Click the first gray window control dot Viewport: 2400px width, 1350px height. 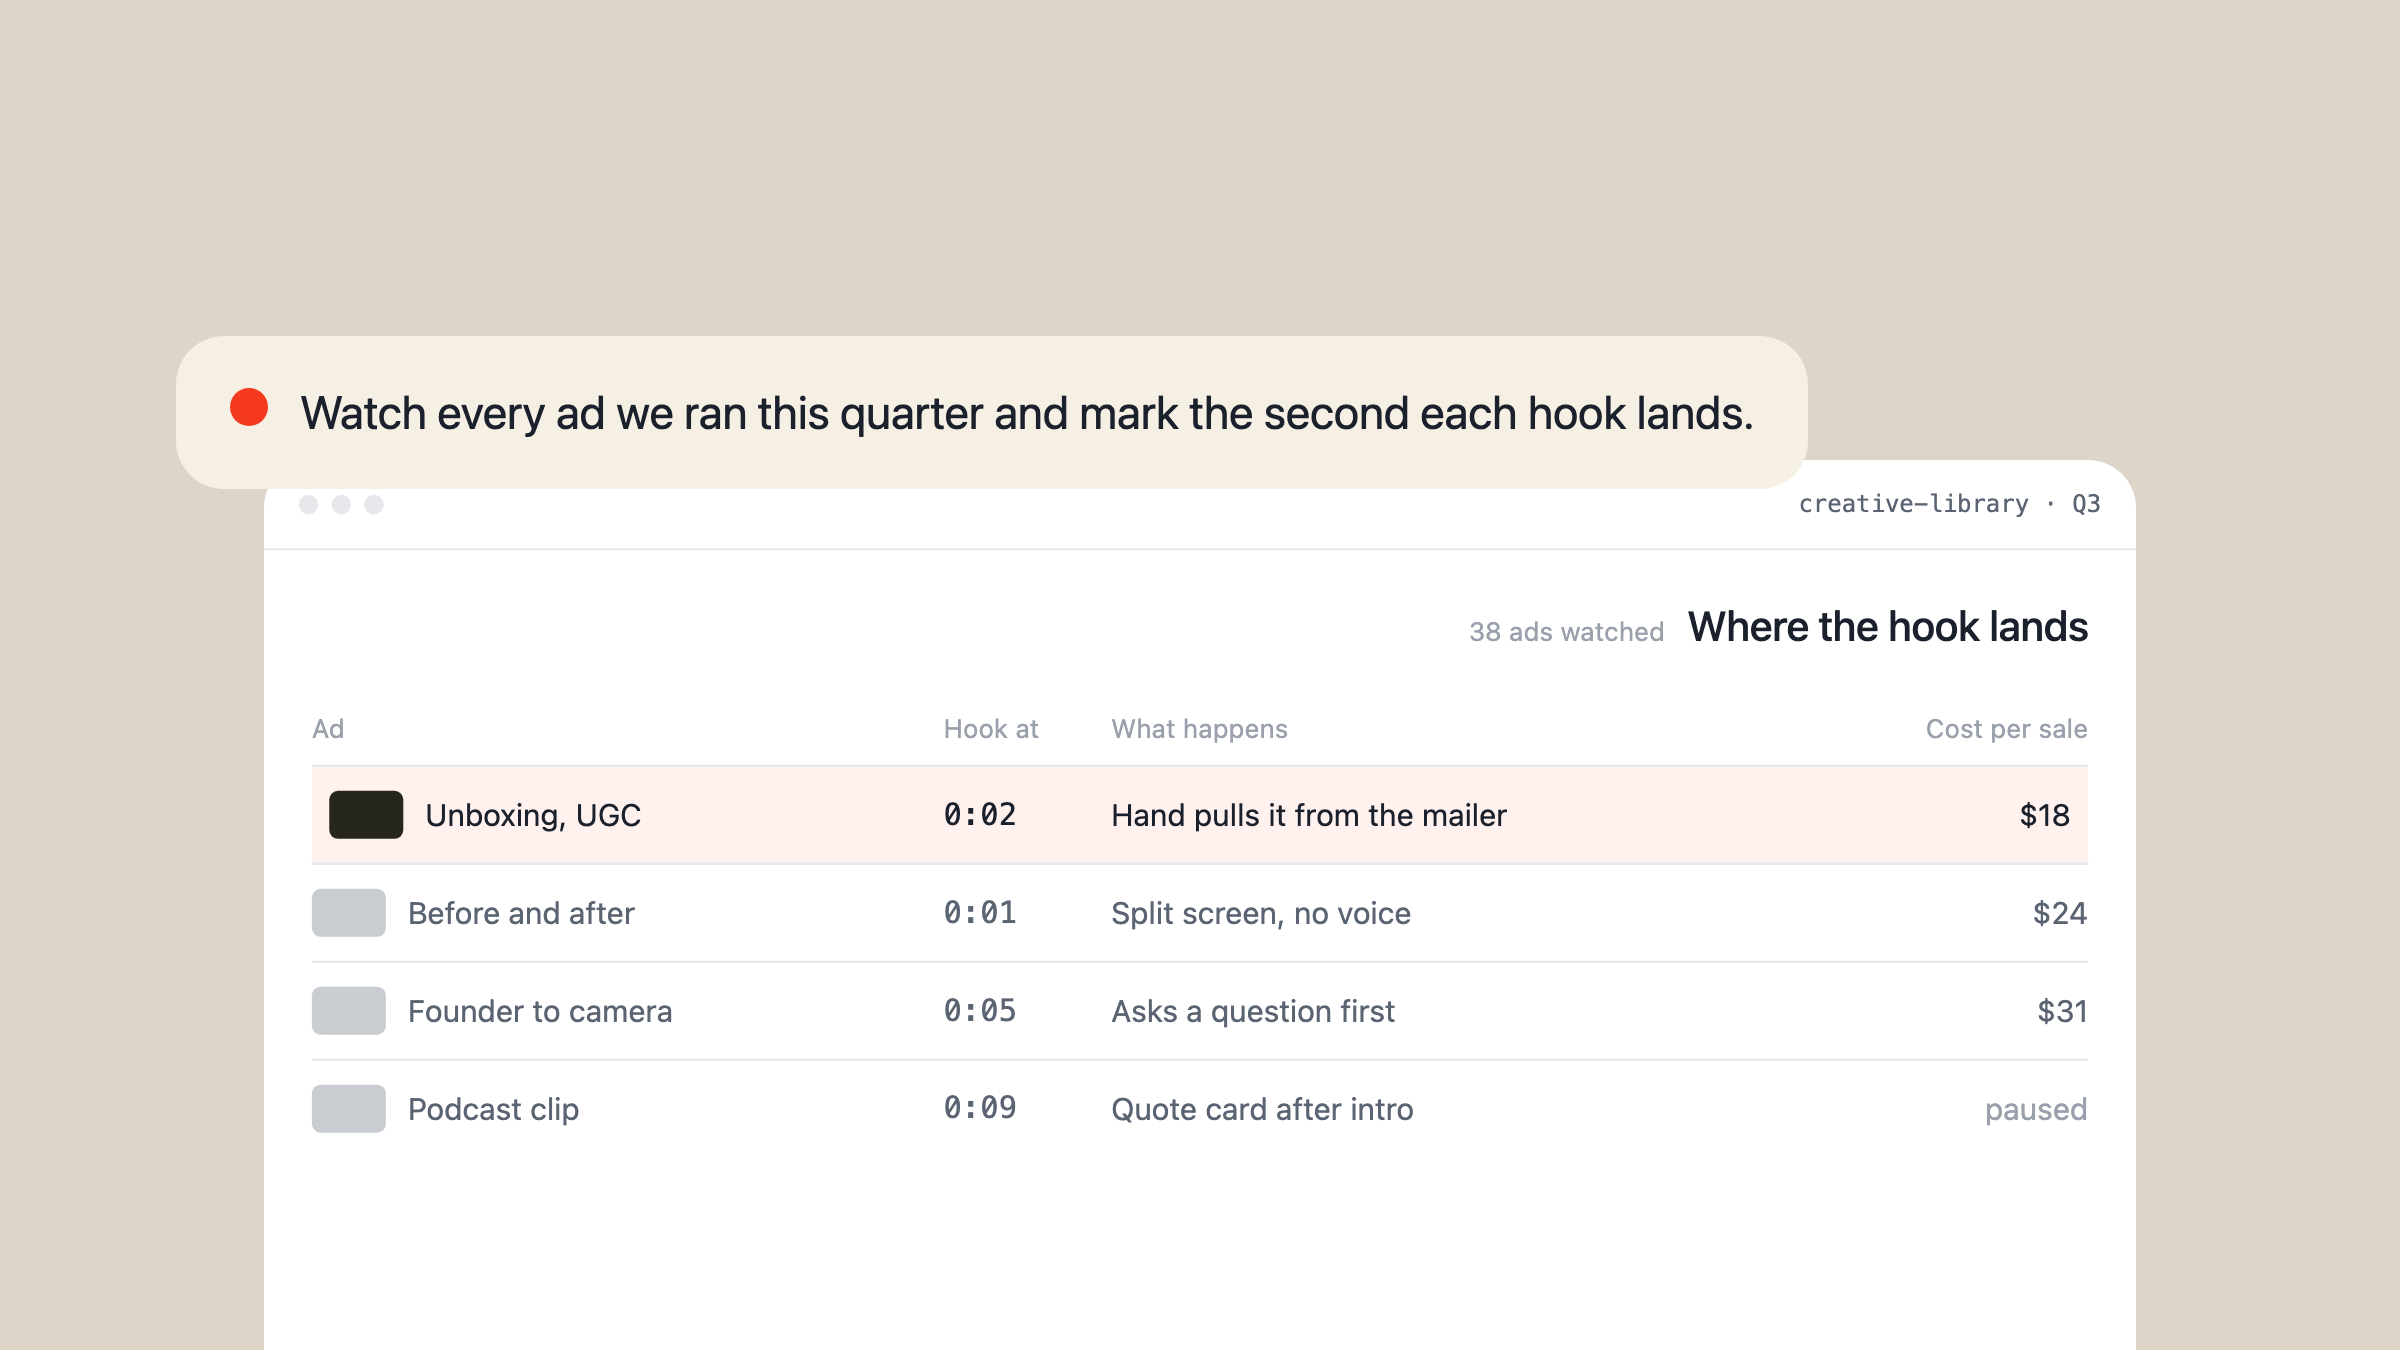pyautogui.click(x=309, y=504)
